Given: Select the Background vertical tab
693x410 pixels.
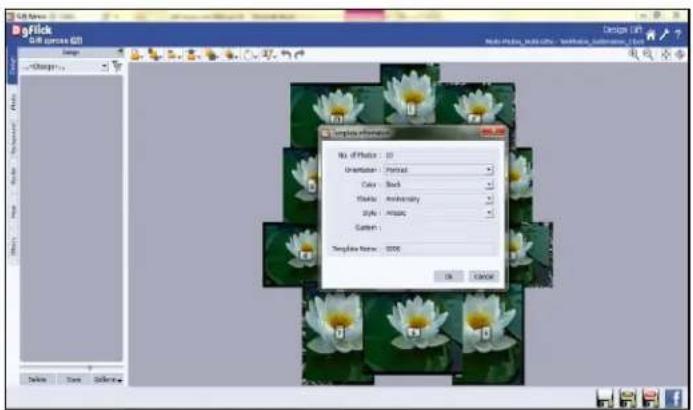Looking at the screenshot, I should (13, 138).
